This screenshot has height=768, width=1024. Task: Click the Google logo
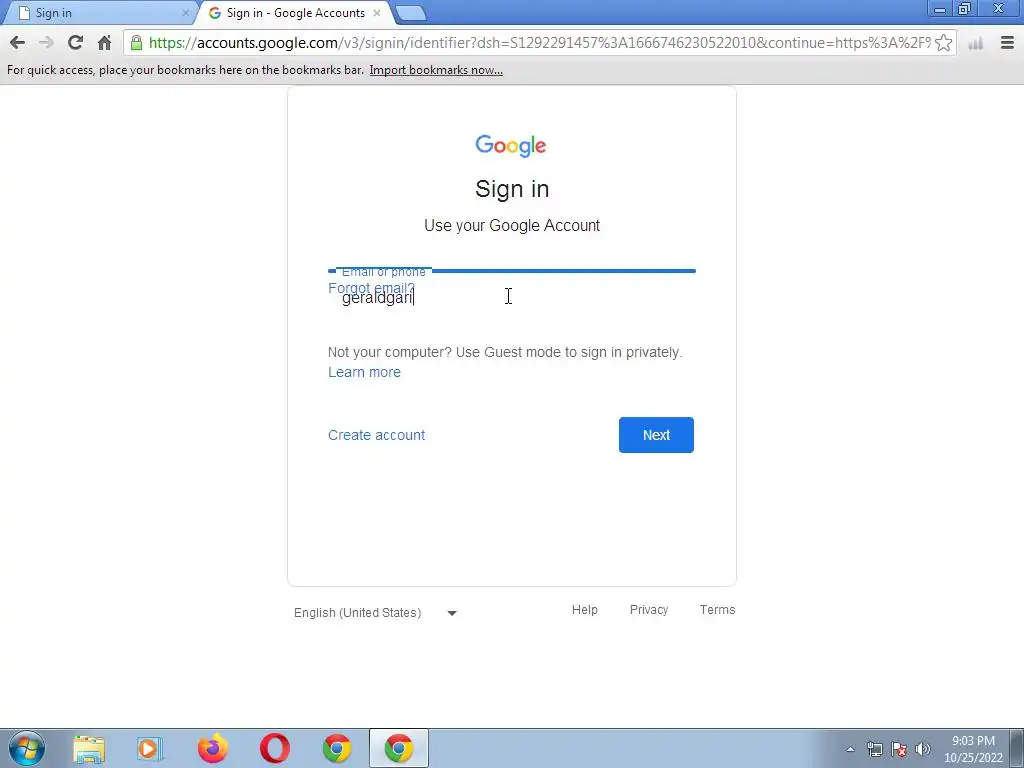(x=511, y=146)
